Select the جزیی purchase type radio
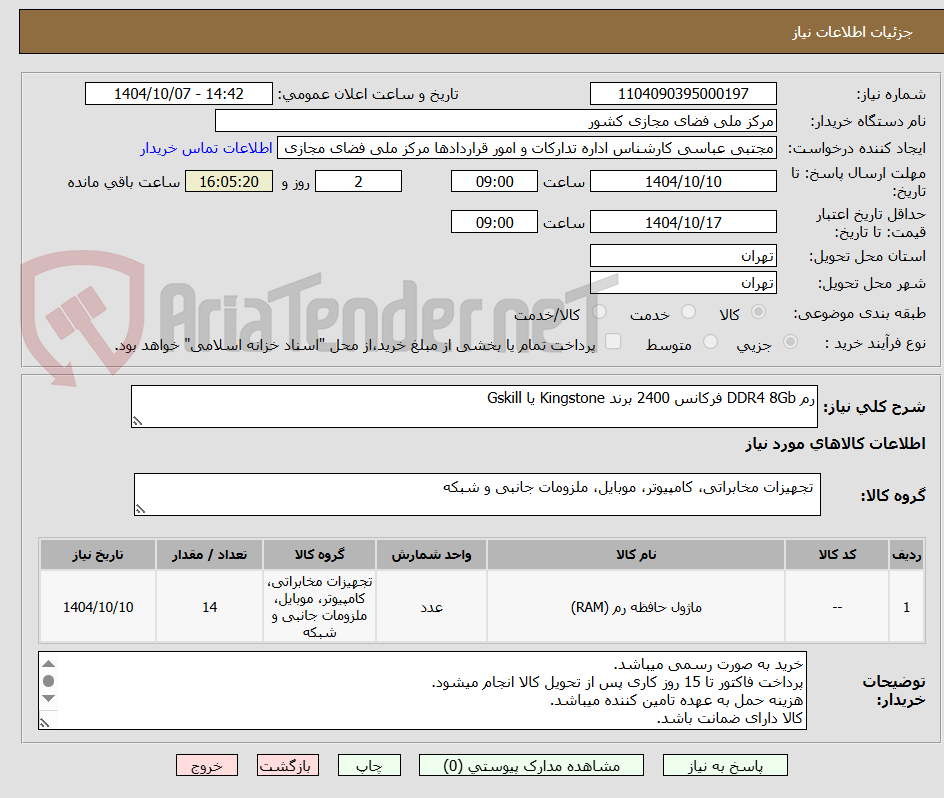 click(x=790, y=342)
